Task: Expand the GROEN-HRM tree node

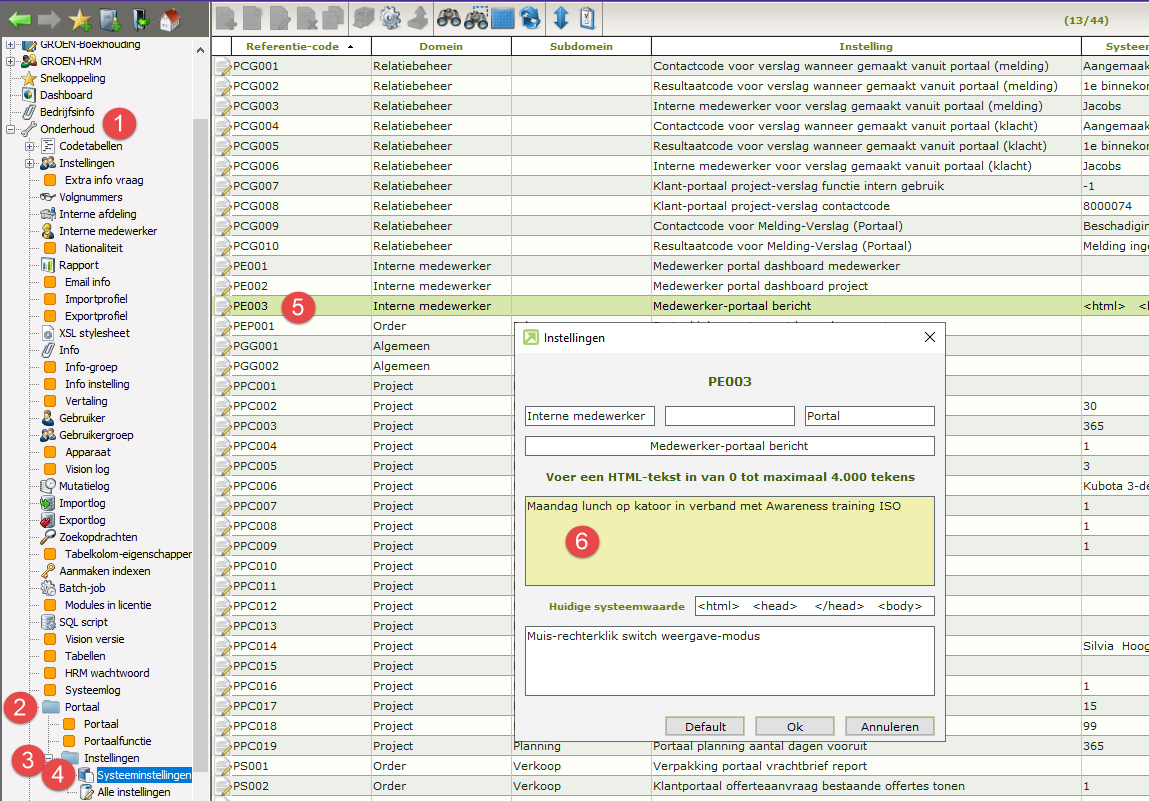Action: point(11,61)
